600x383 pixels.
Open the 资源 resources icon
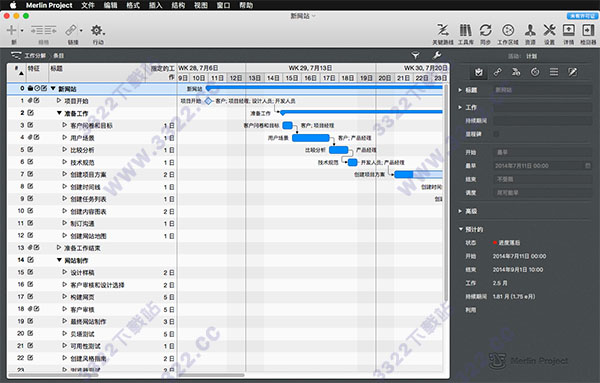[x=530, y=30]
